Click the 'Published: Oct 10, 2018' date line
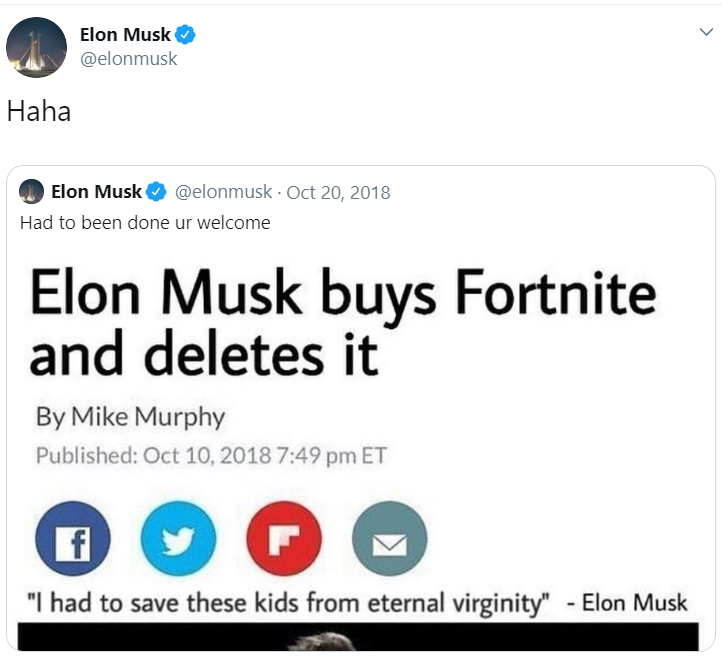The height and width of the screenshot is (662, 722). pos(211,455)
